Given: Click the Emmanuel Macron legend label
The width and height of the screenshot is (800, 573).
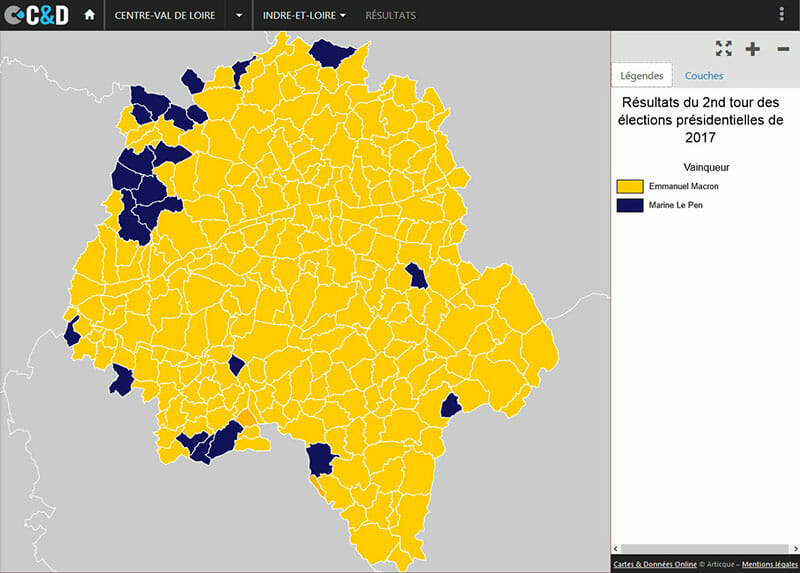Looking at the screenshot, I should coord(683,187).
